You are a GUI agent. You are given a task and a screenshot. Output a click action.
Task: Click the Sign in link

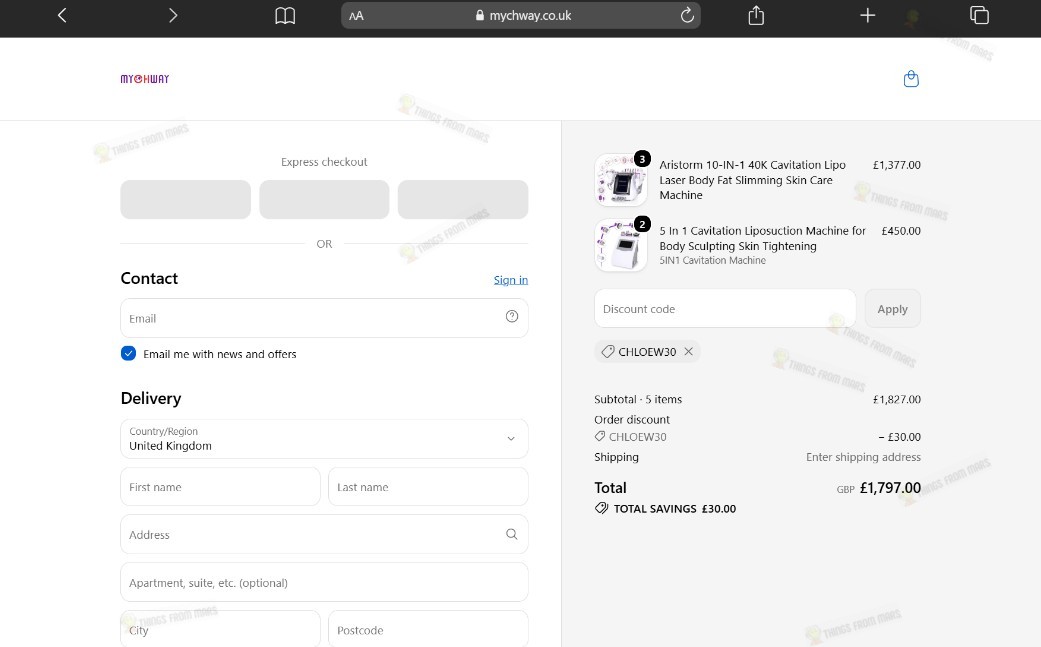511,280
